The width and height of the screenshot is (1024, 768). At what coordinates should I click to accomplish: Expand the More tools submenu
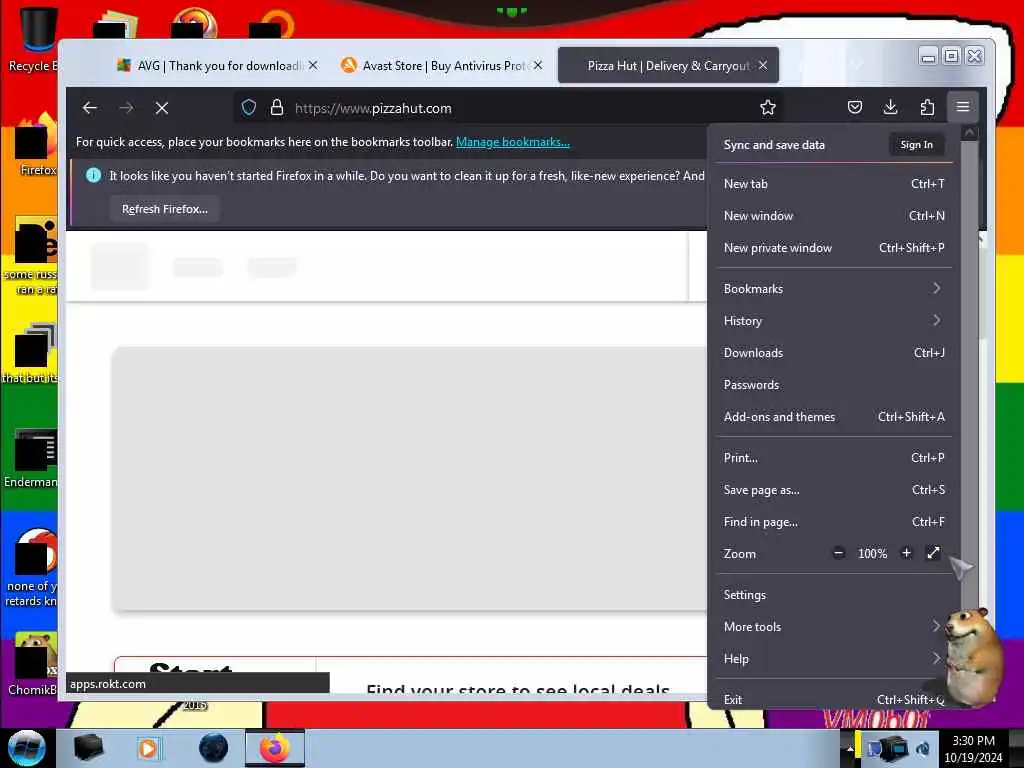pos(834,627)
